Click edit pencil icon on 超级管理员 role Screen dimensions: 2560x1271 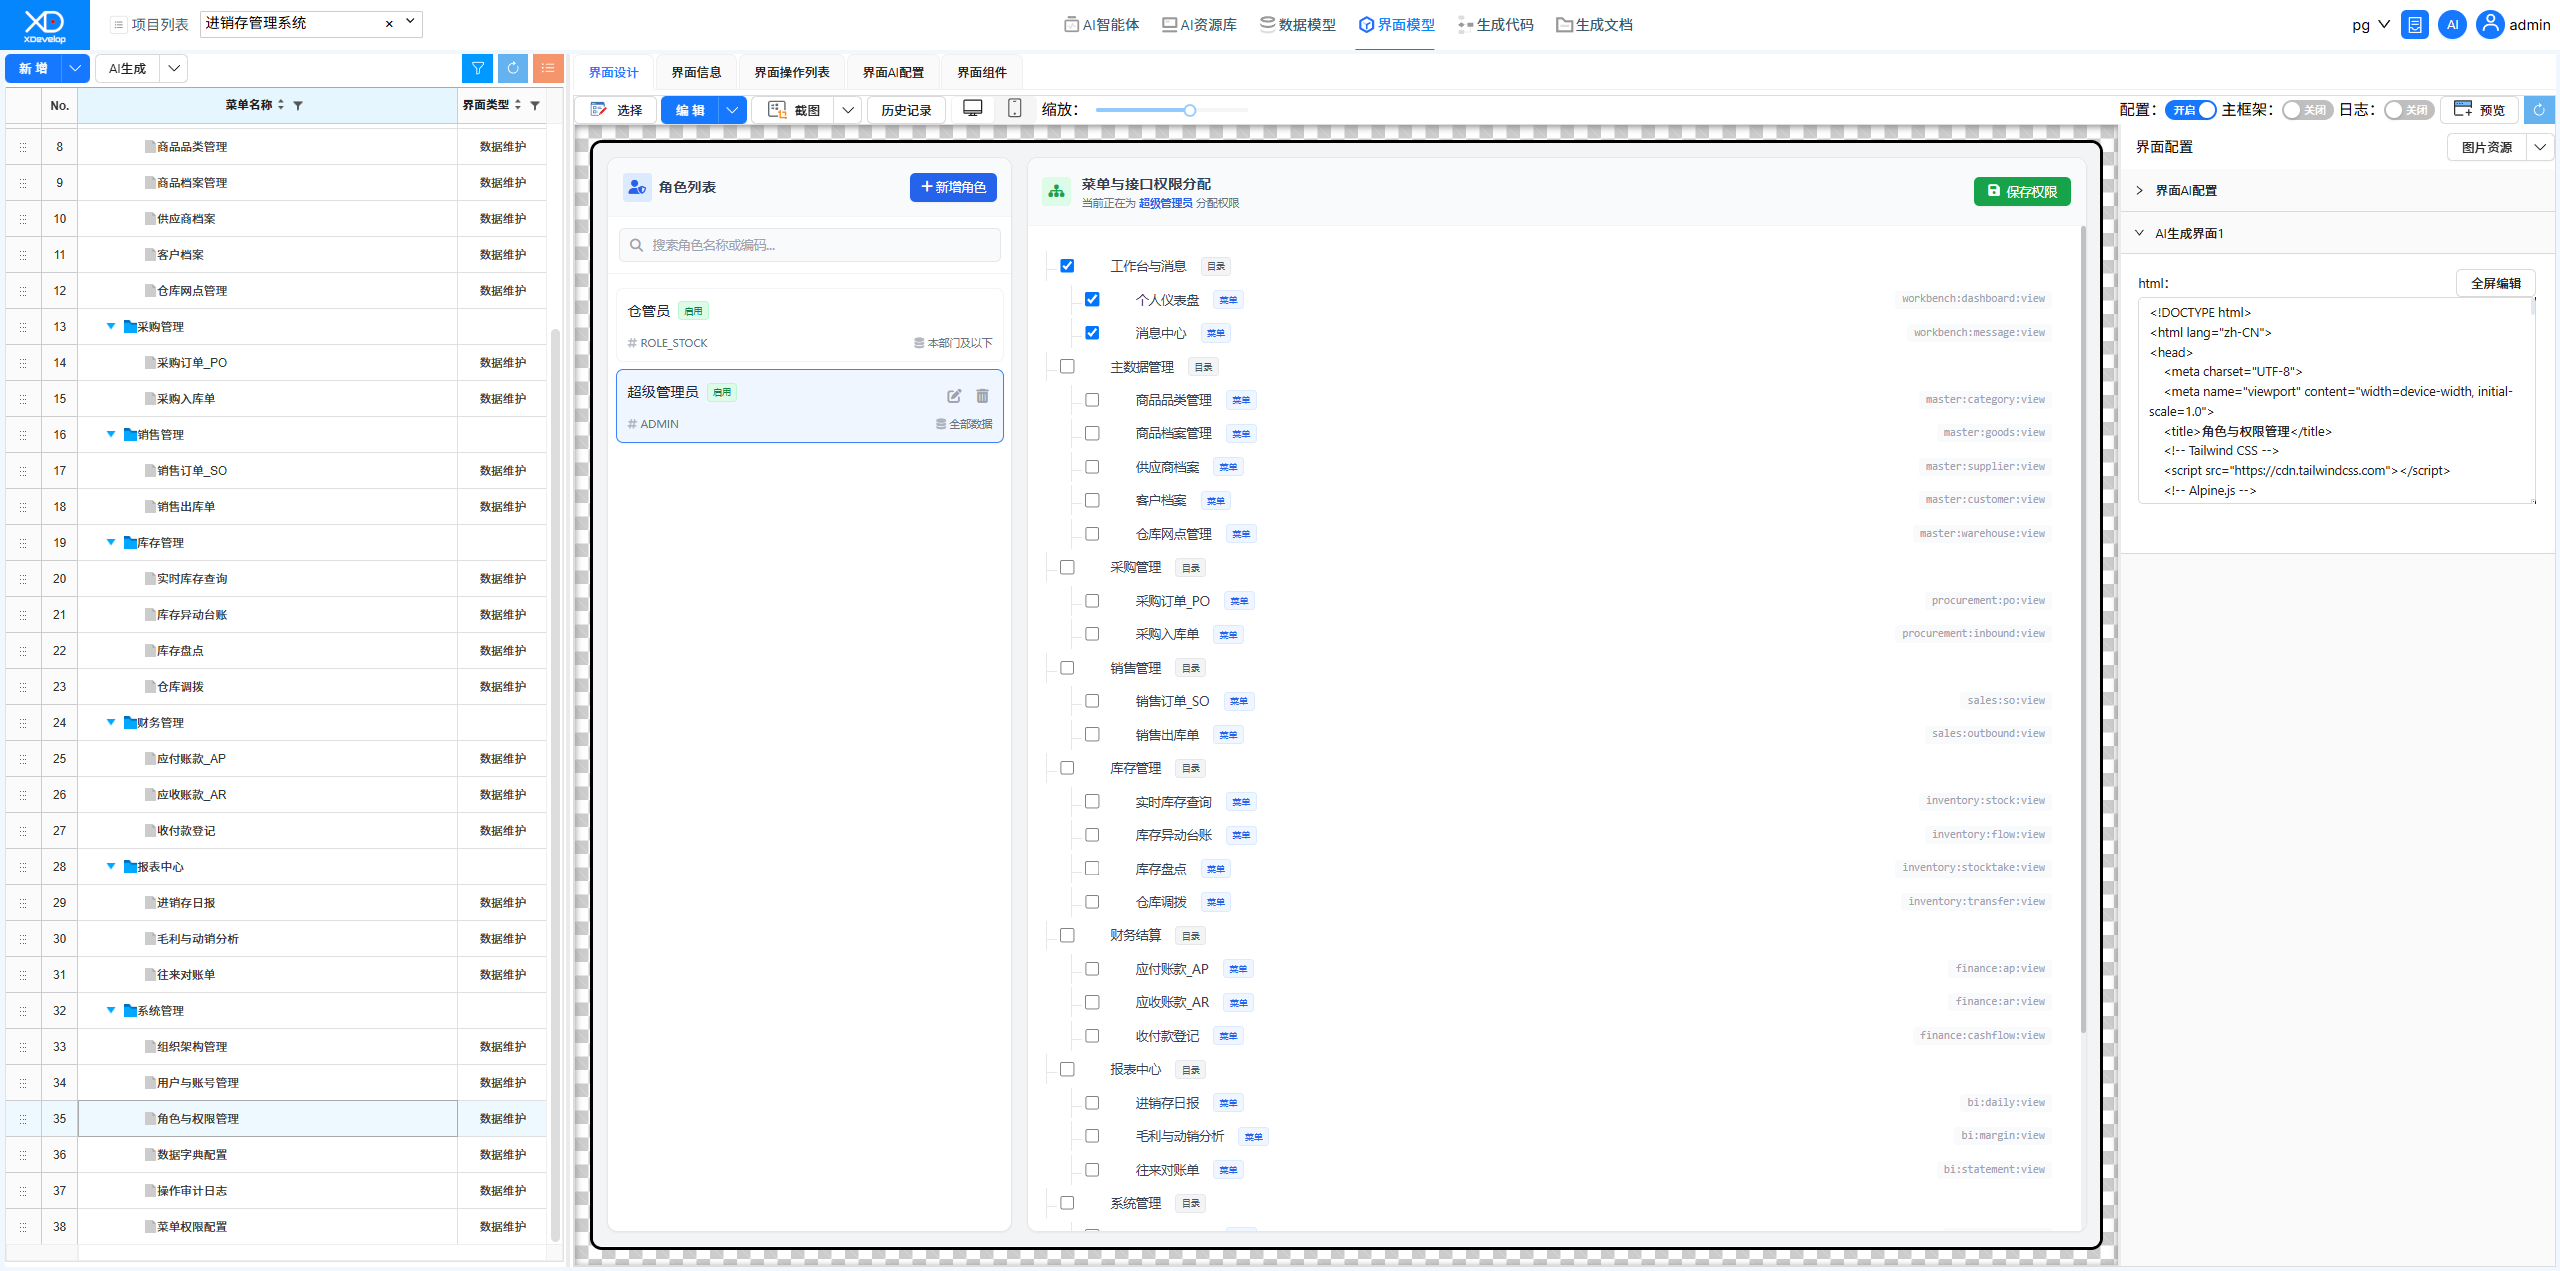(954, 396)
